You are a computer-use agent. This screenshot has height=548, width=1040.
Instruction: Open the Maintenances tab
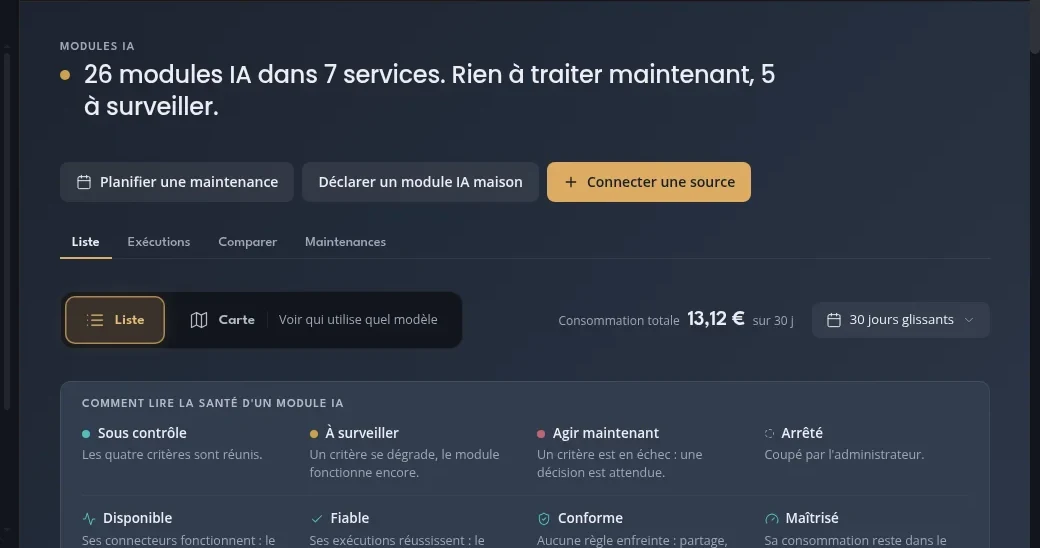(x=346, y=241)
